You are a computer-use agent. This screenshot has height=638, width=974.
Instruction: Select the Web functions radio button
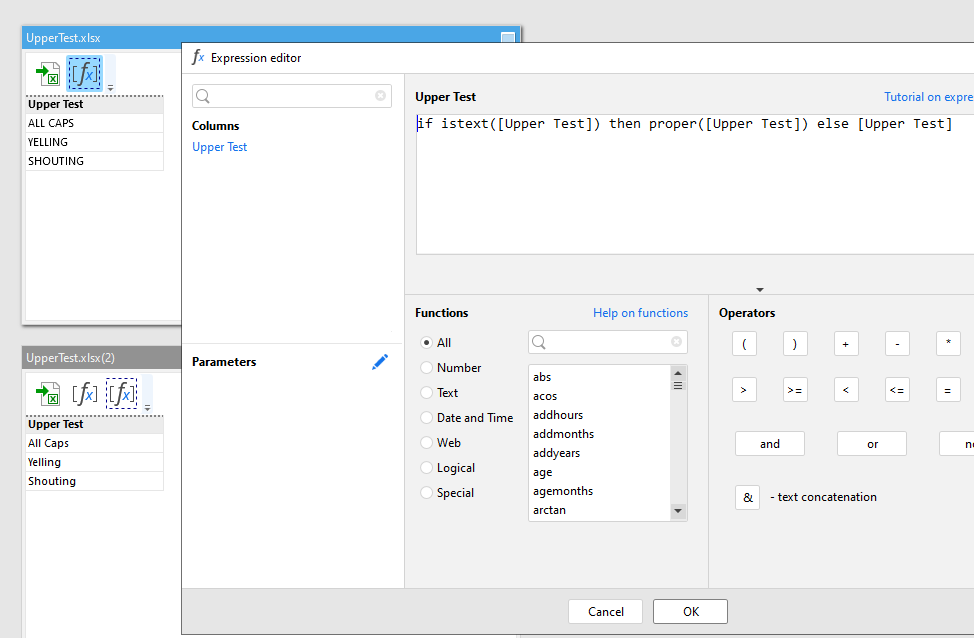(x=426, y=442)
